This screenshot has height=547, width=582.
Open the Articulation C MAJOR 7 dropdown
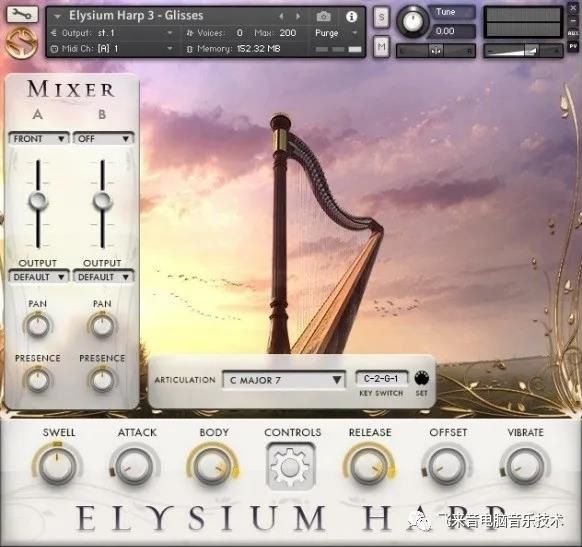[x=284, y=380]
